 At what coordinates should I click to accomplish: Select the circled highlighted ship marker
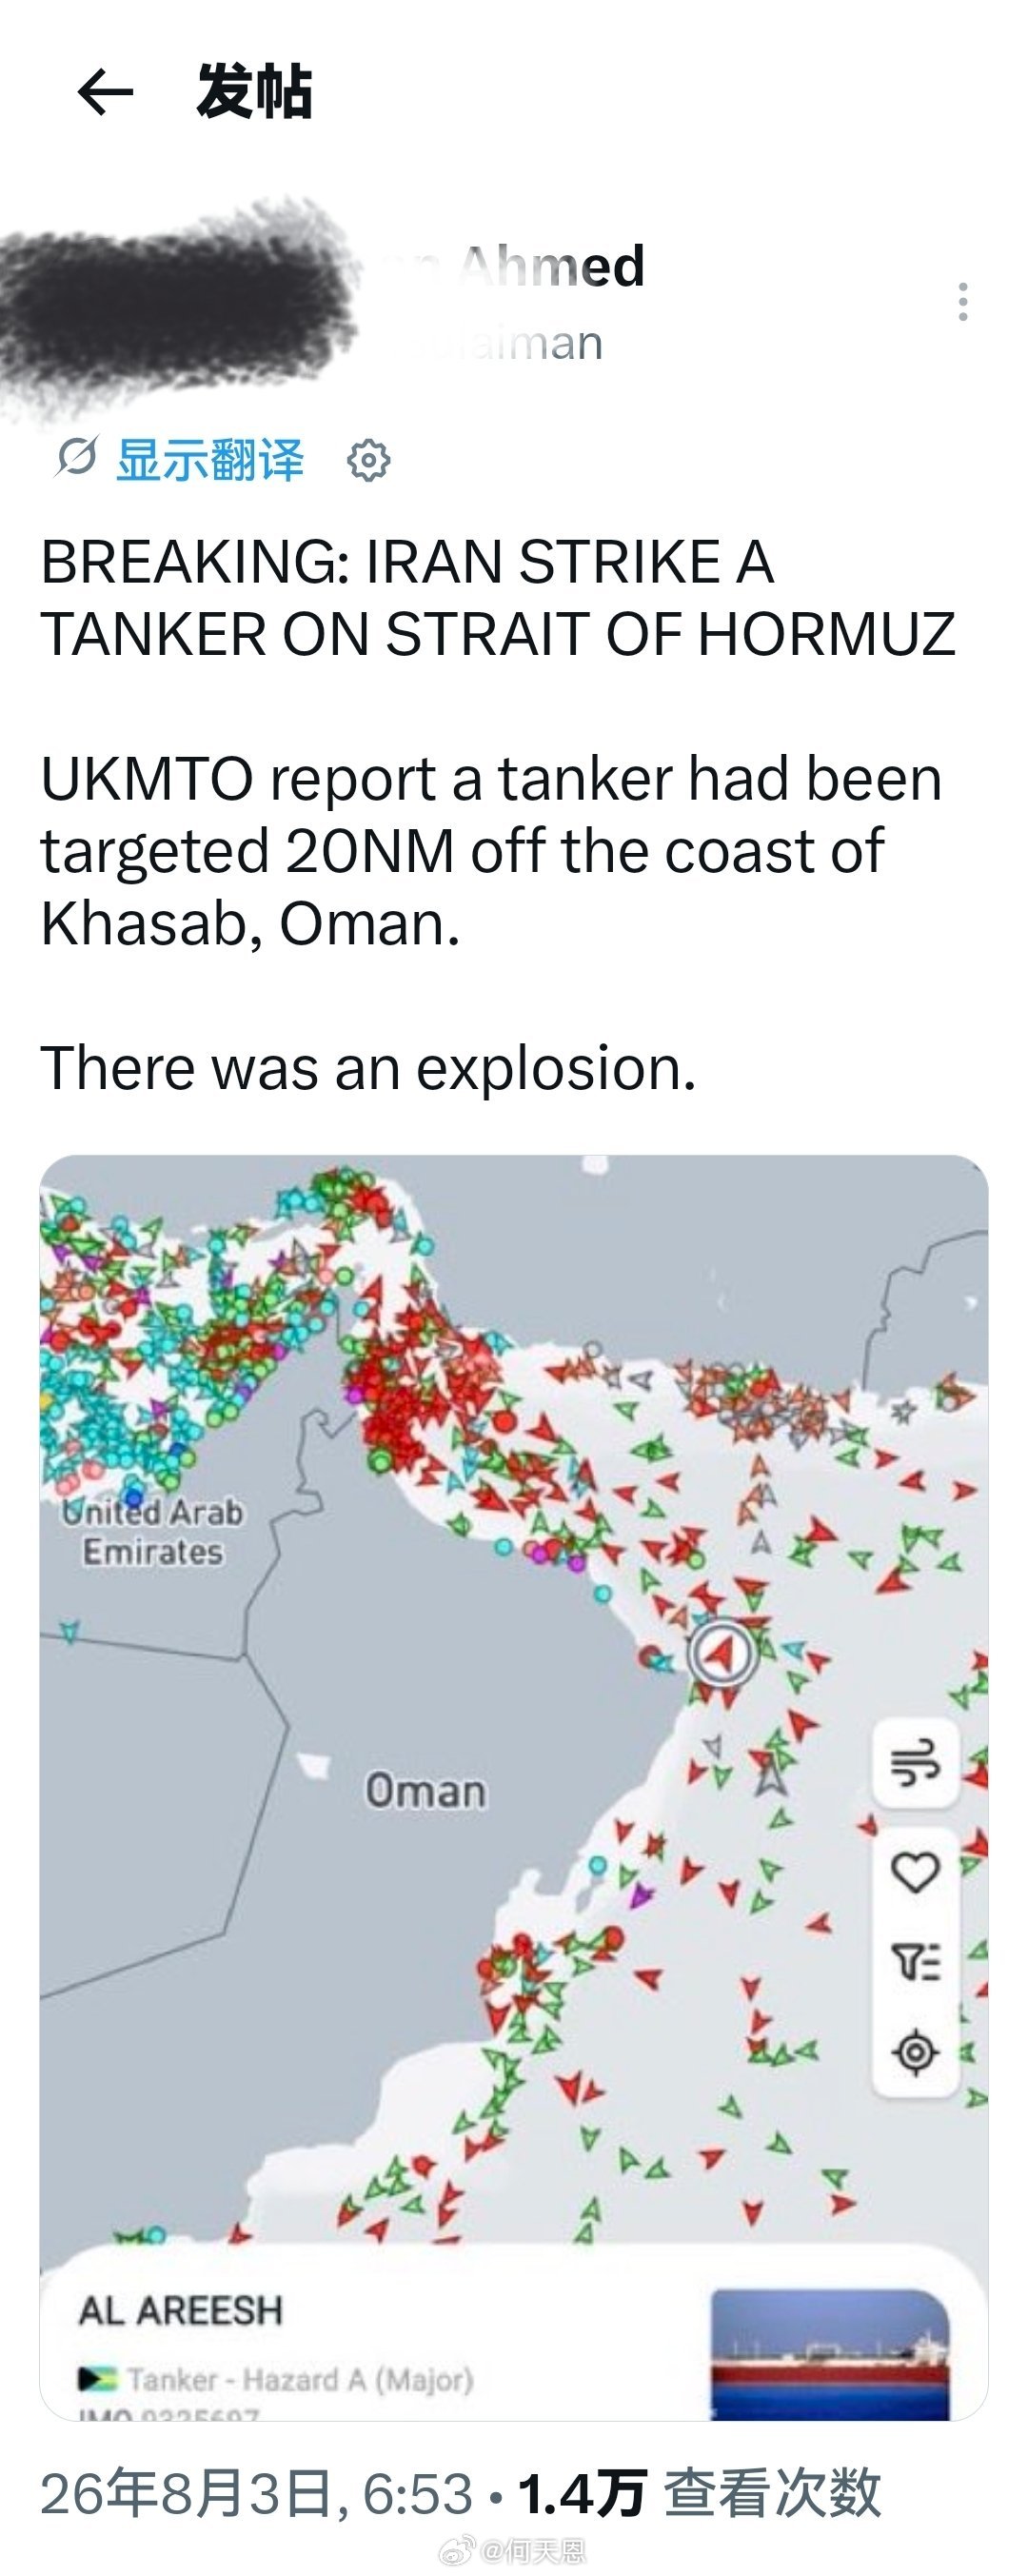pyautogui.click(x=722, y=1653)
